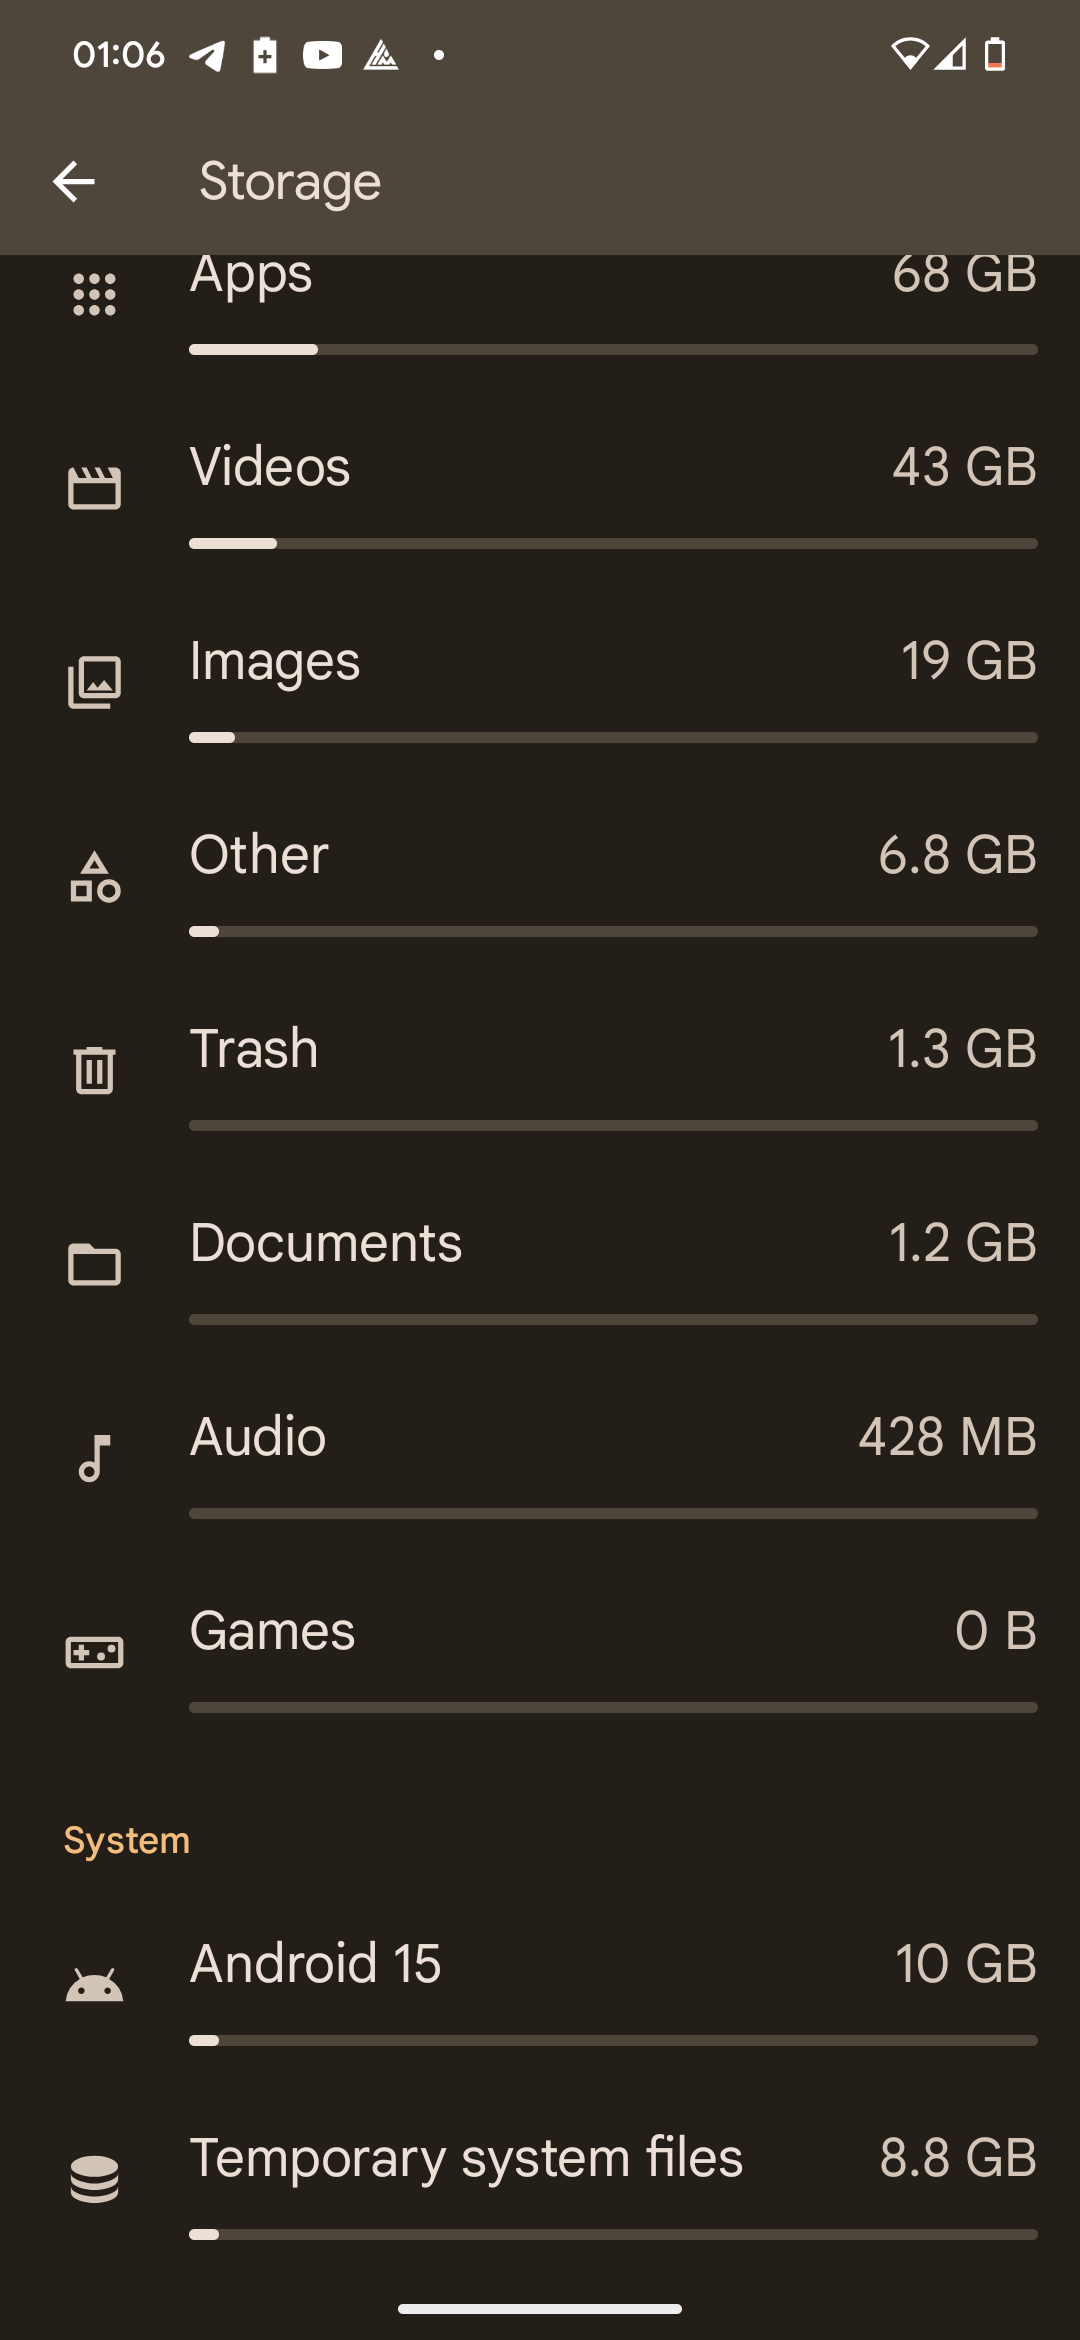Tap the Trash bin icon
Viewport: 1080px width, 2340px height.
pos(95,1070)
